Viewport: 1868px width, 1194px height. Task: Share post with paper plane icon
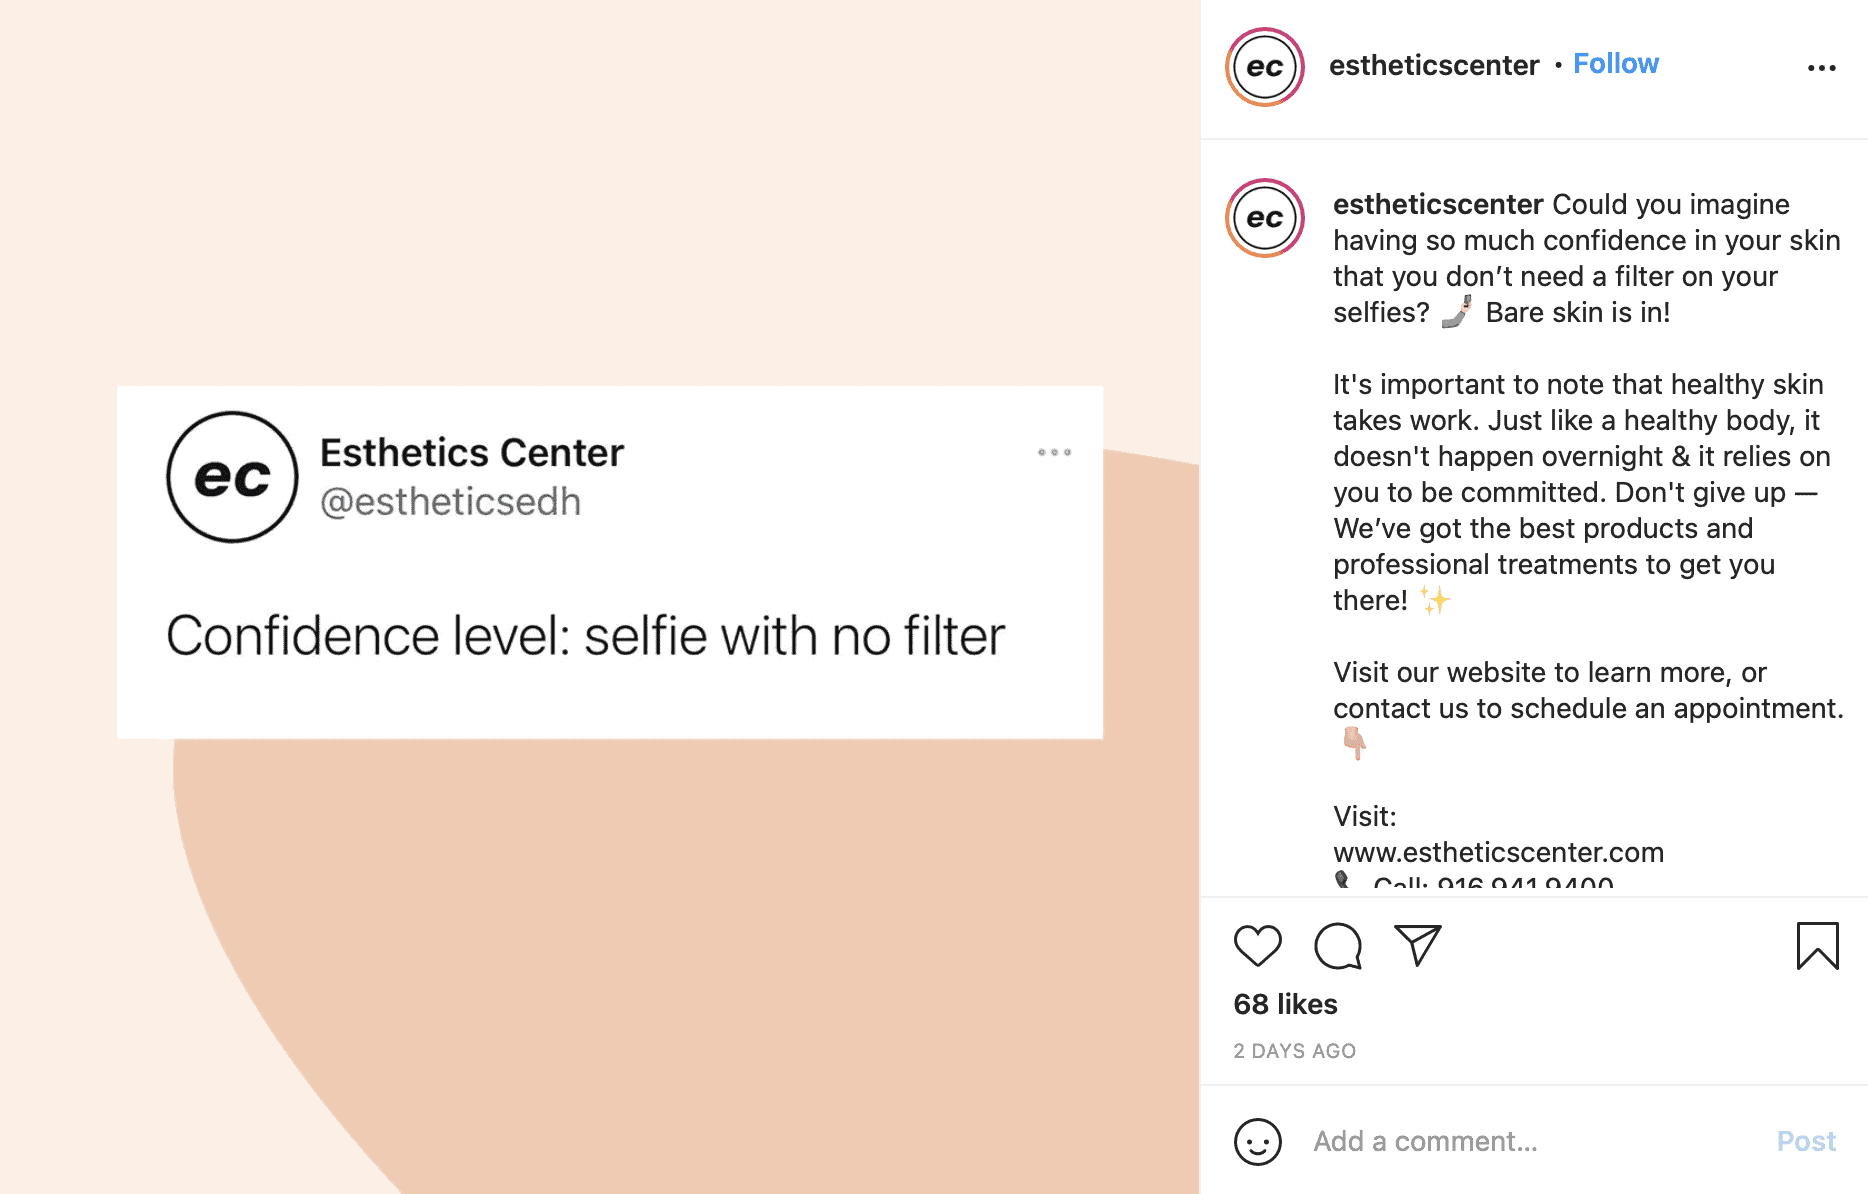pos(1418,945)
